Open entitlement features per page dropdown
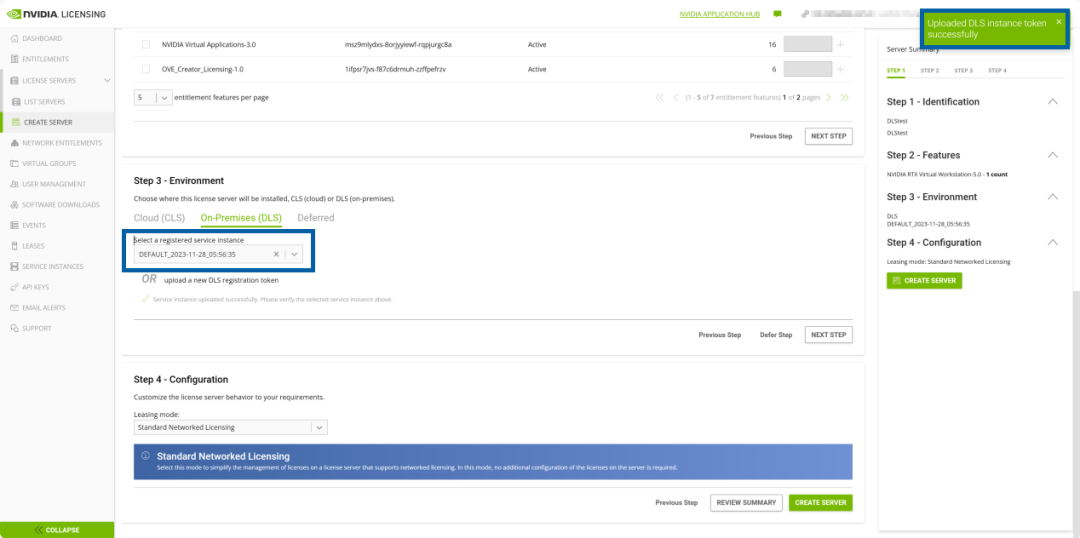 tap(153, 98)
